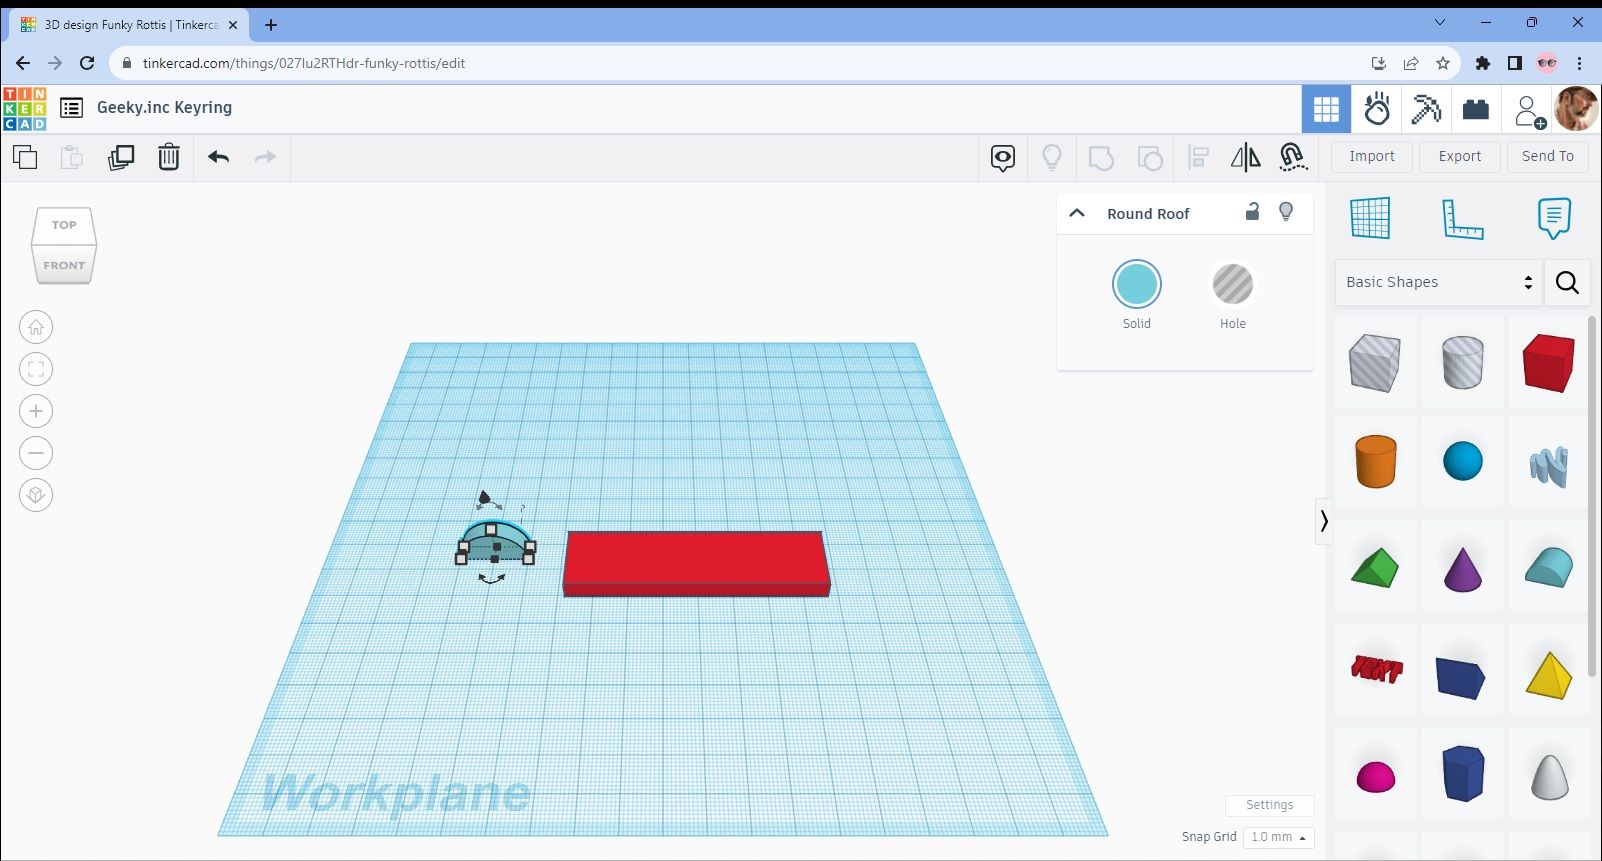
Task: Pick the purple Cone shape
Action: pyautogui.click(x=1463, y=568)
